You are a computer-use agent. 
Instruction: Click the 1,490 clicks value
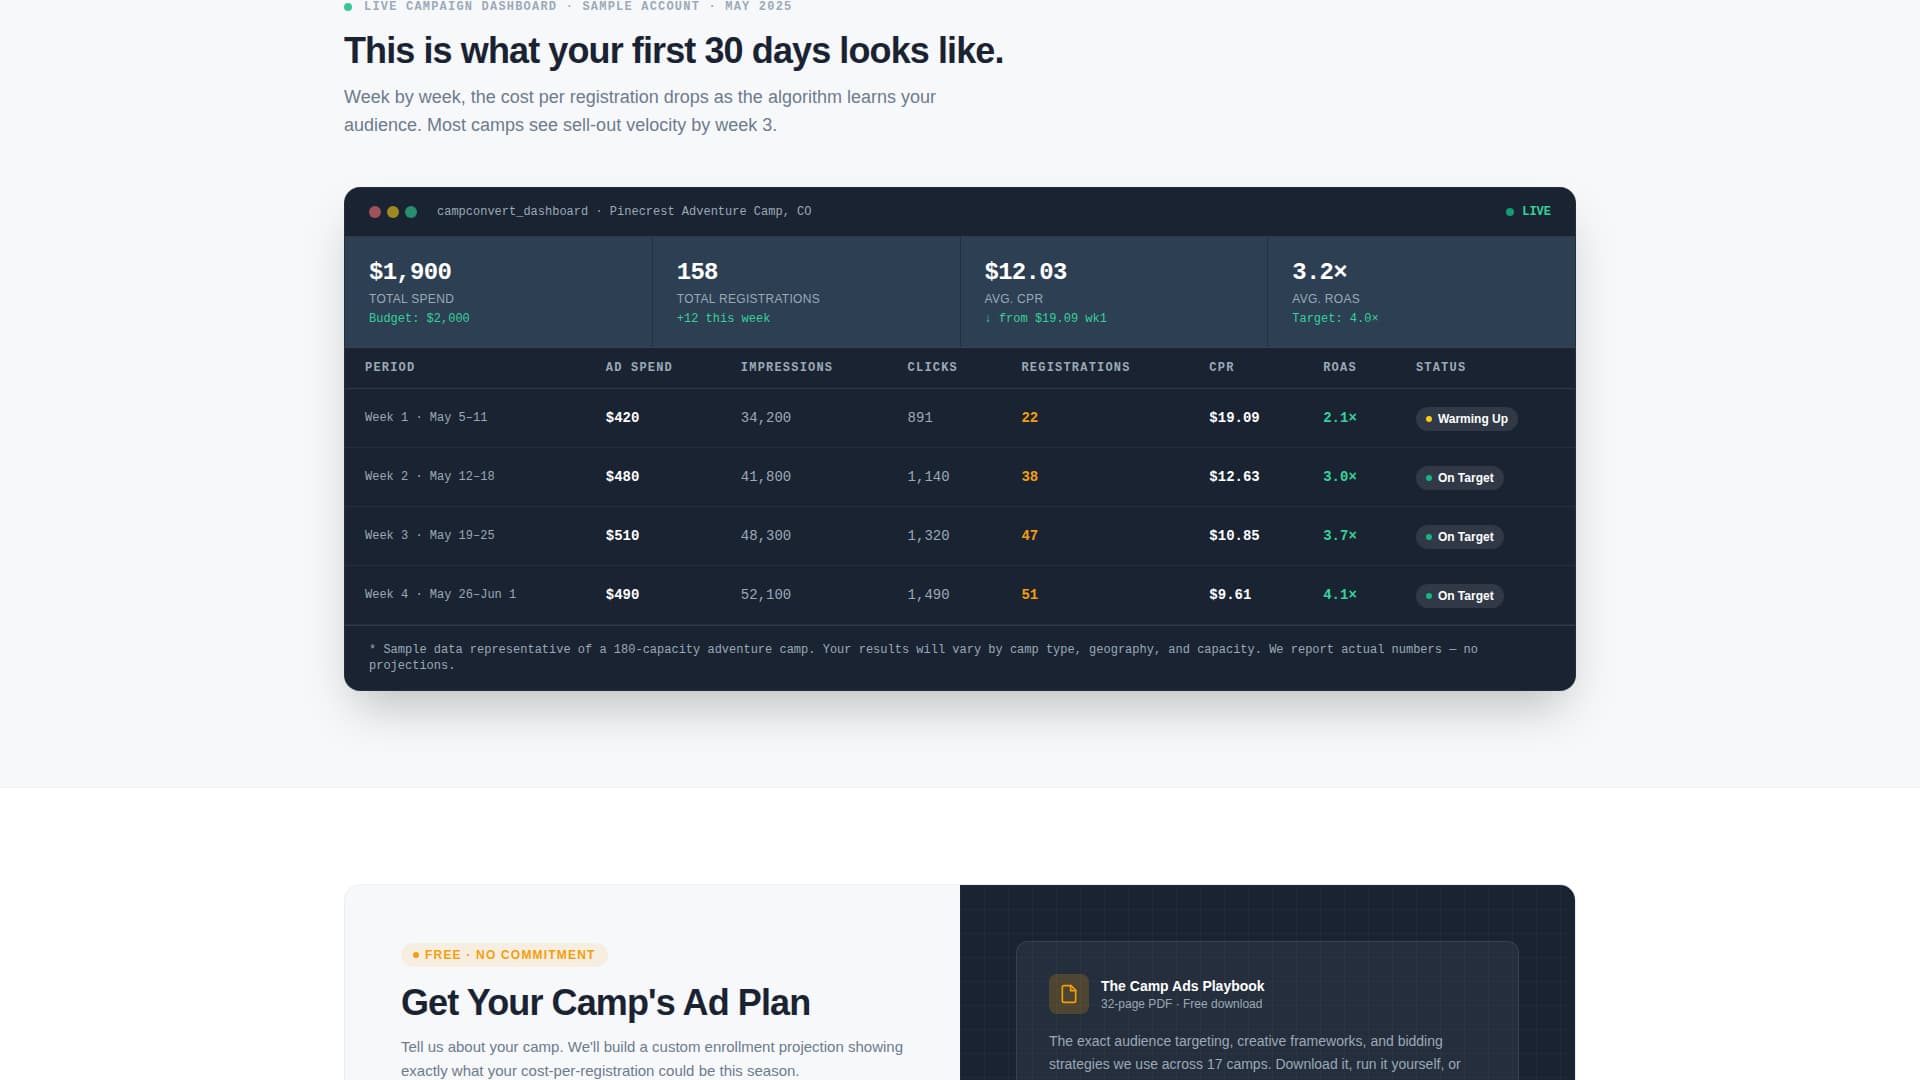click(x=928, y=595)
